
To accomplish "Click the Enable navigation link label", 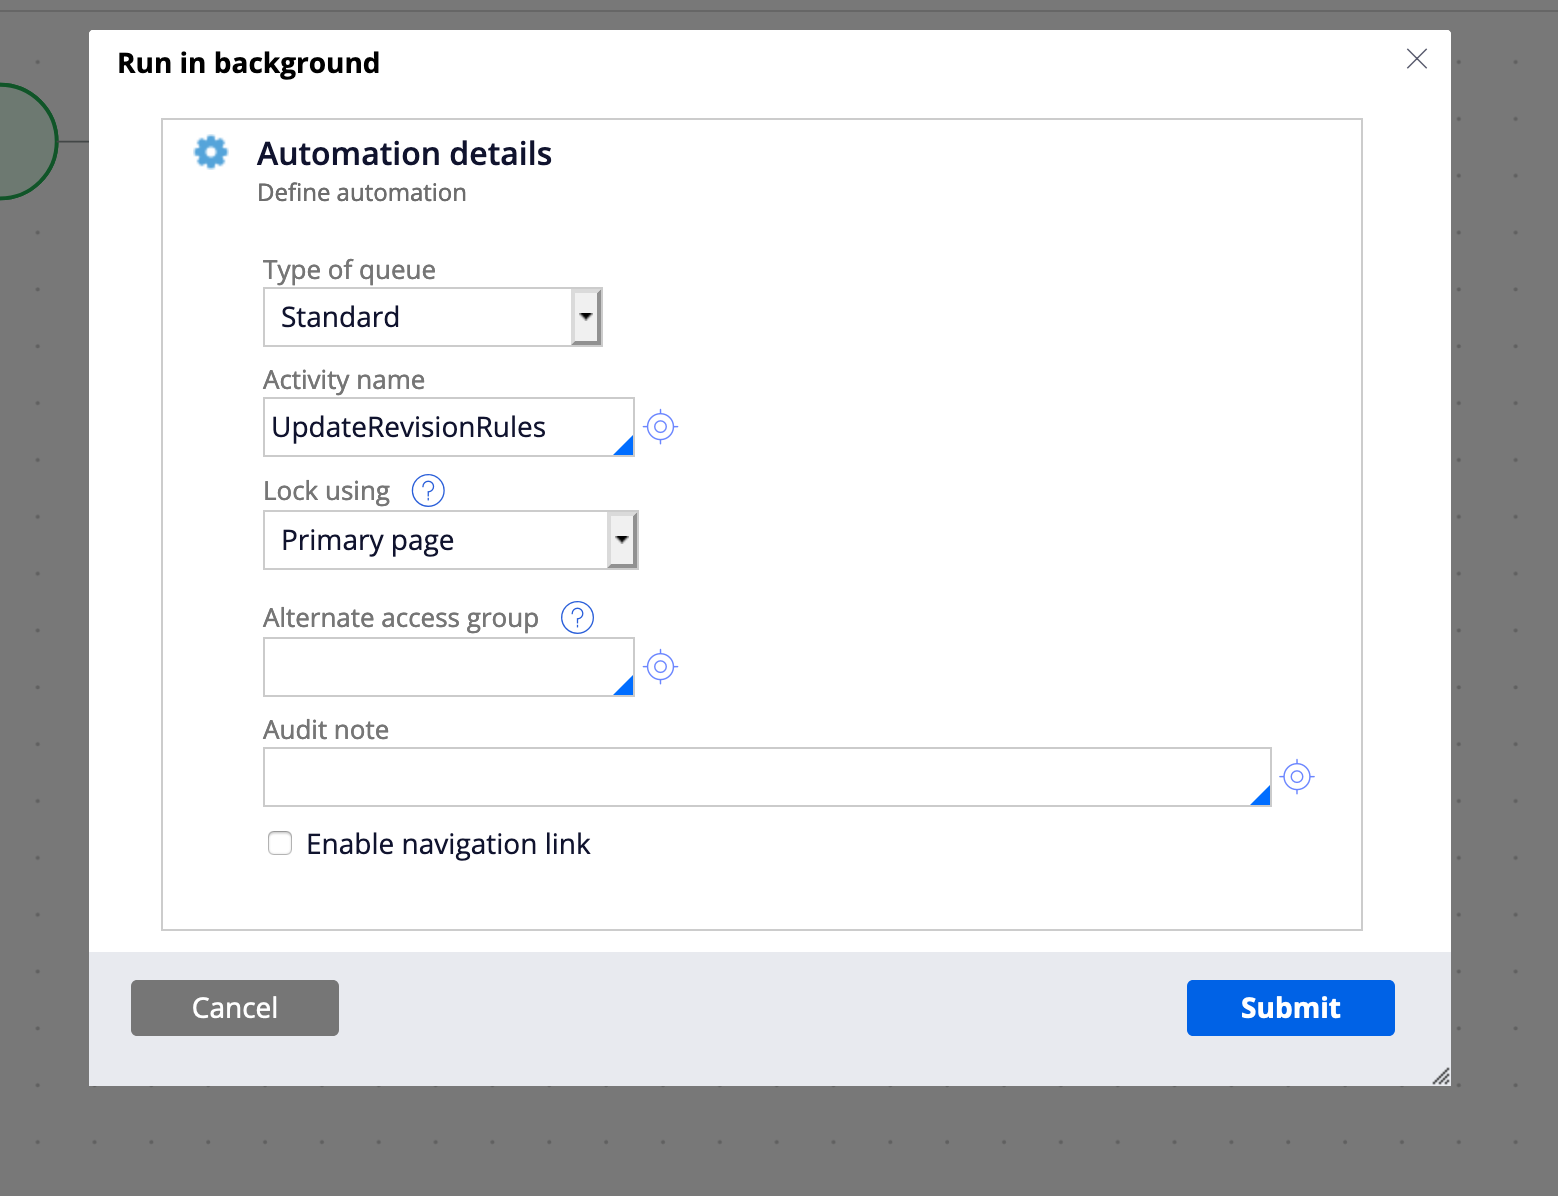I will [x=448, y=844].
